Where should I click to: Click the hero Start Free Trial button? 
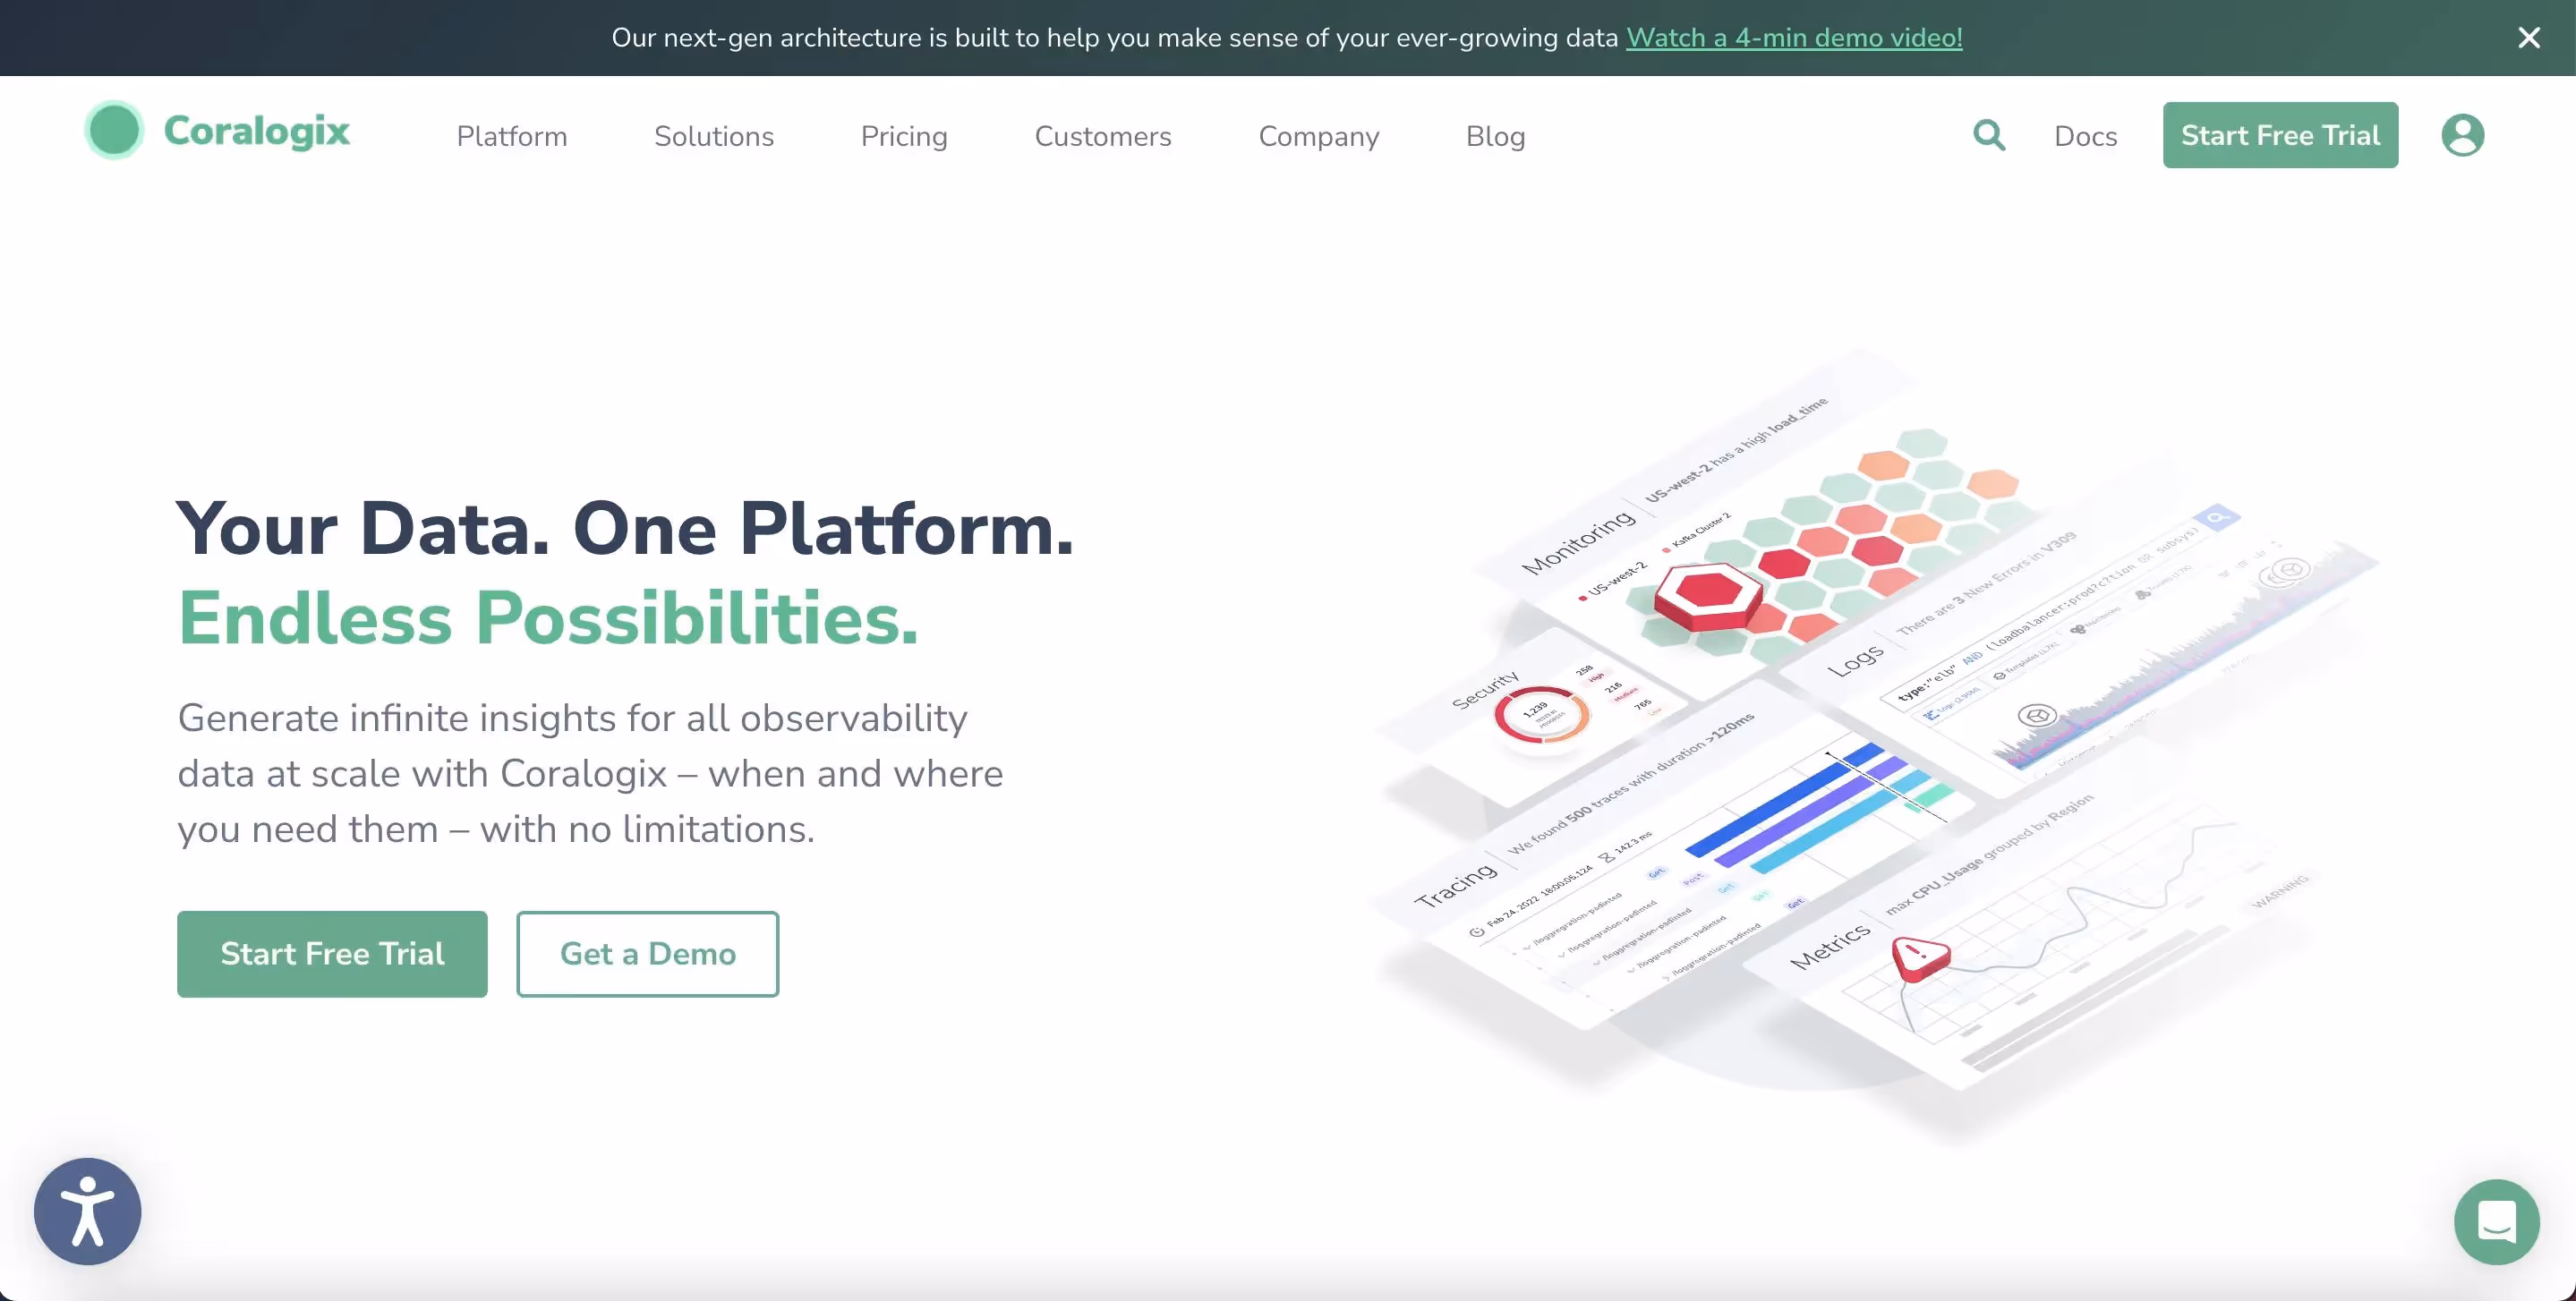pos(332,954)
